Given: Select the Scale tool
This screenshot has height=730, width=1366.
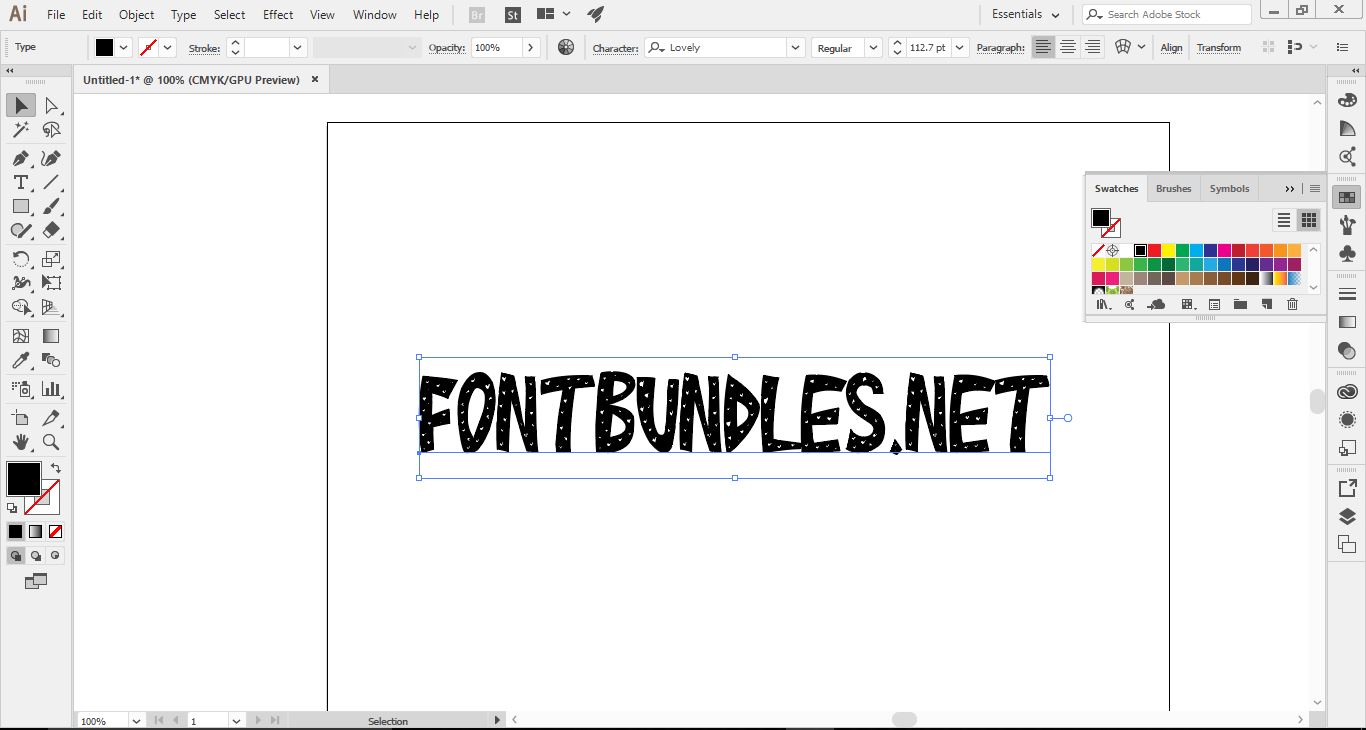Looking at the screenshot, I should (51, 259).
